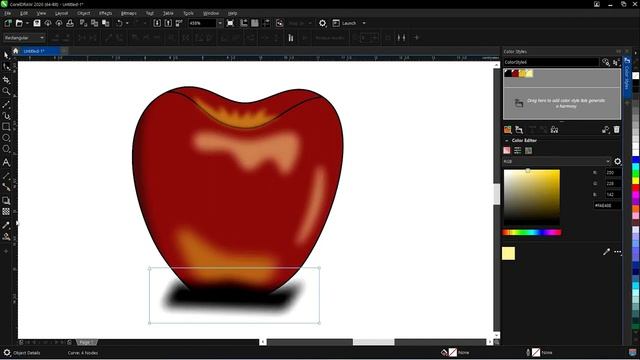640x360 pixels.
Task: Toggle show rulers icon
Action: 244,23
